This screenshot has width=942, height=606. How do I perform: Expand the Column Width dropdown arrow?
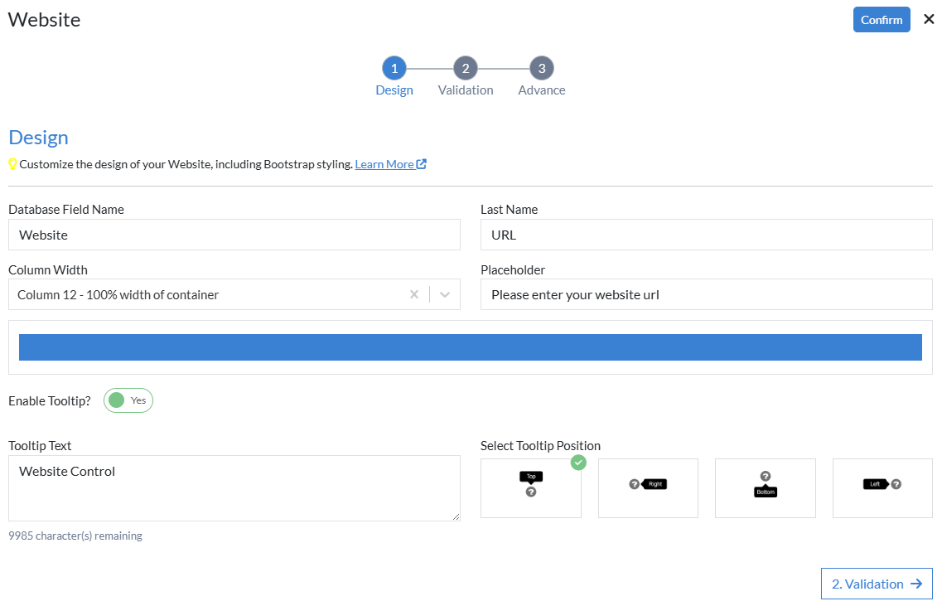445,295
